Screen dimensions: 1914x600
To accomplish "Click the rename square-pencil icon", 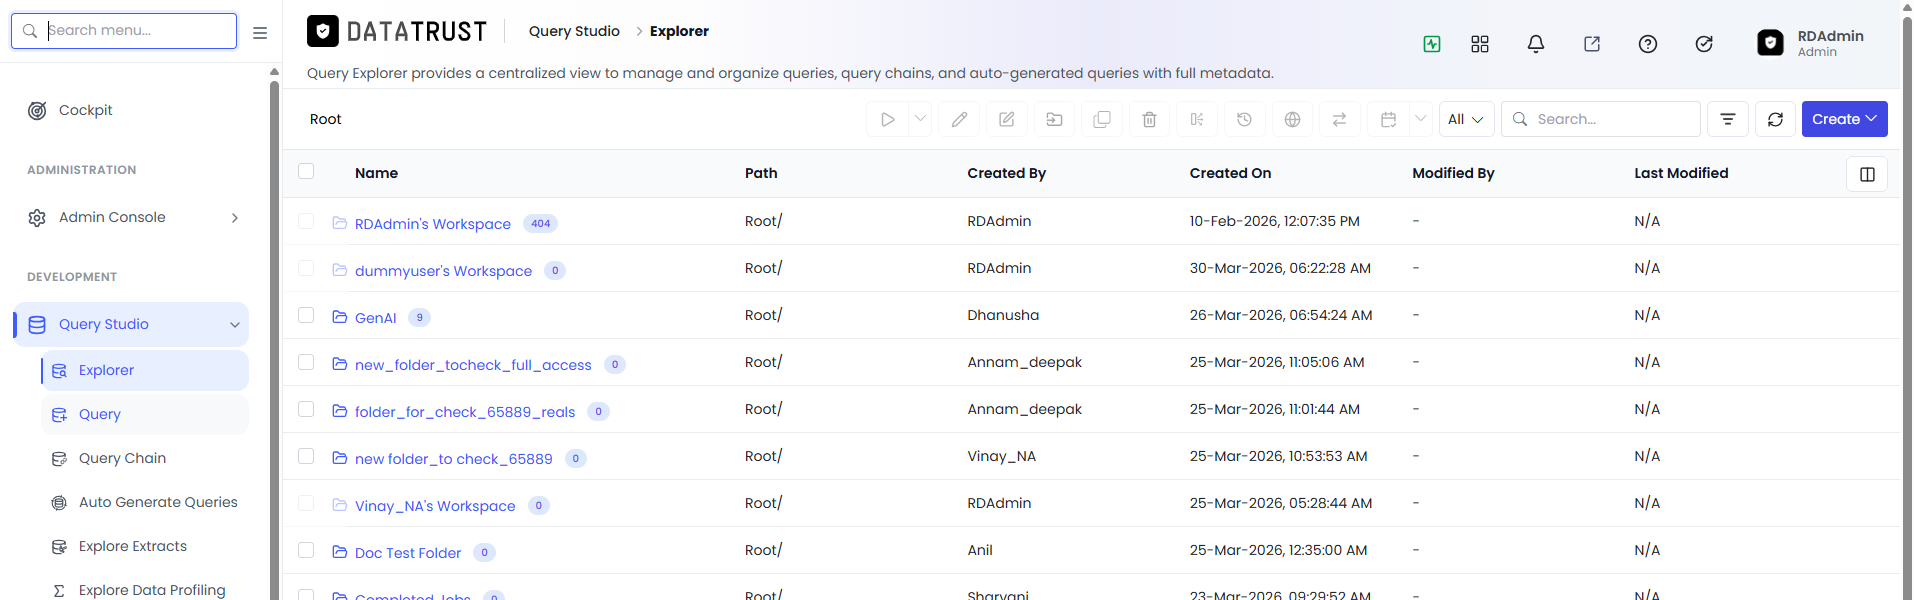I will pos(1007,119).
